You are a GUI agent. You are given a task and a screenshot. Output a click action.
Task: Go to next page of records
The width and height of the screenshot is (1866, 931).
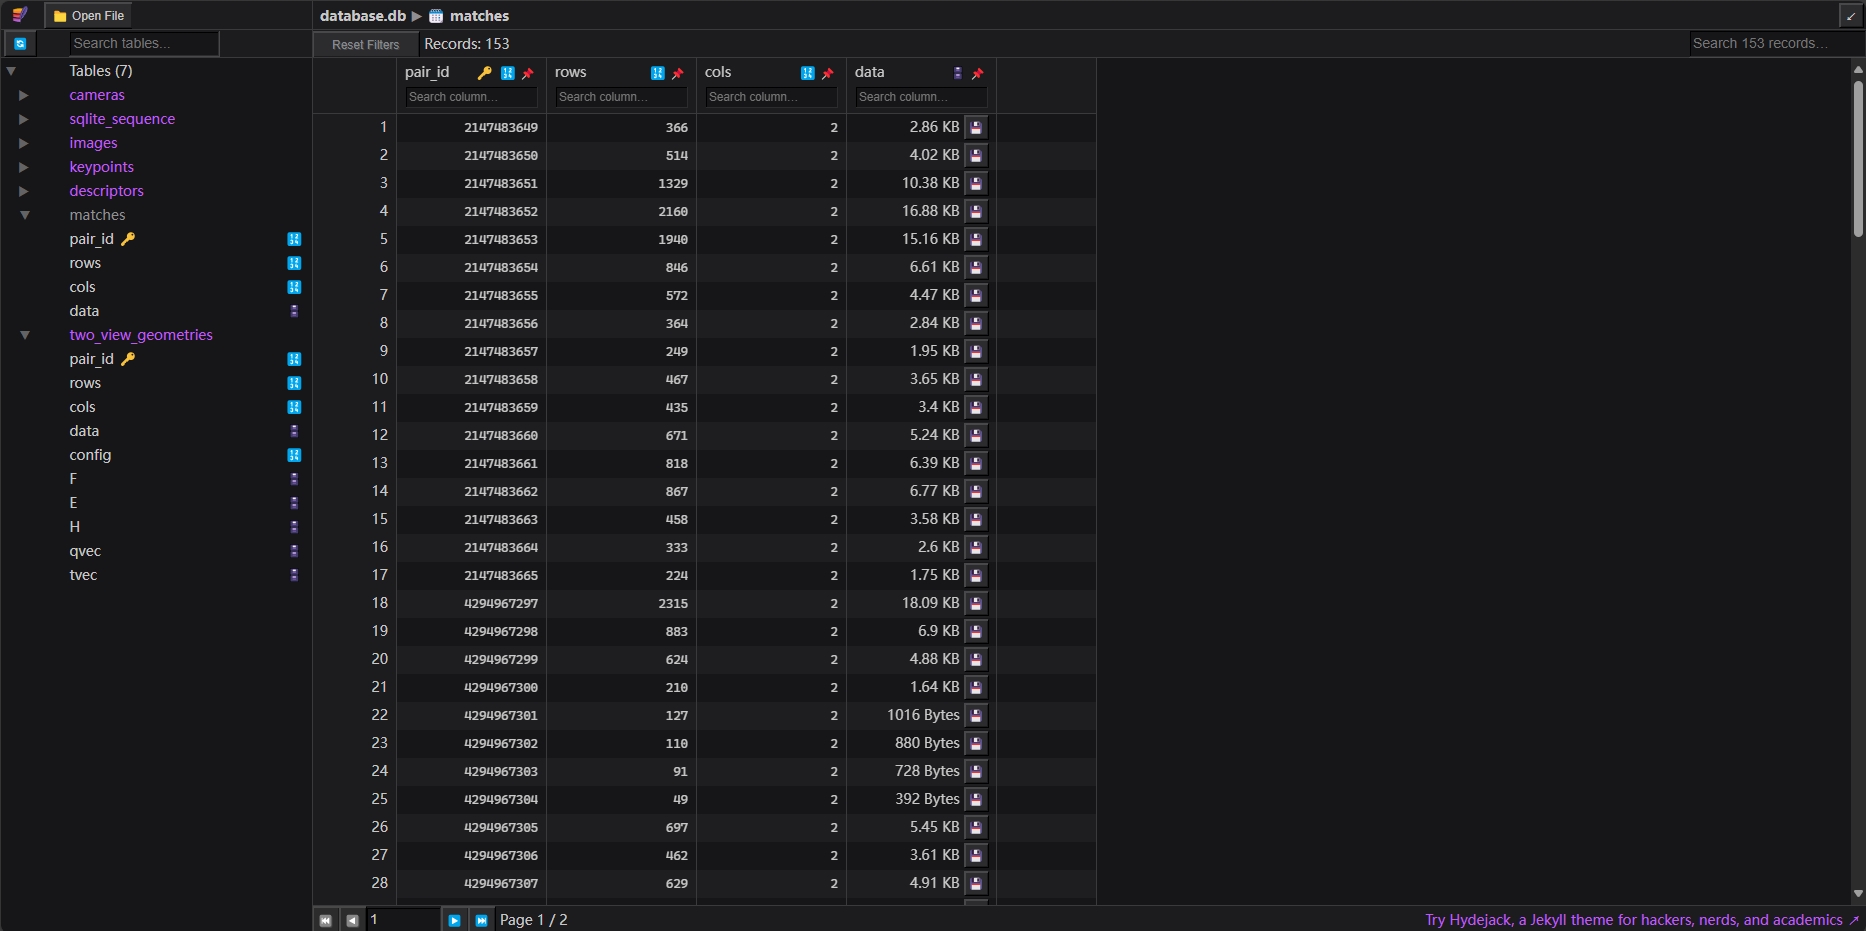tap(454, 920)
